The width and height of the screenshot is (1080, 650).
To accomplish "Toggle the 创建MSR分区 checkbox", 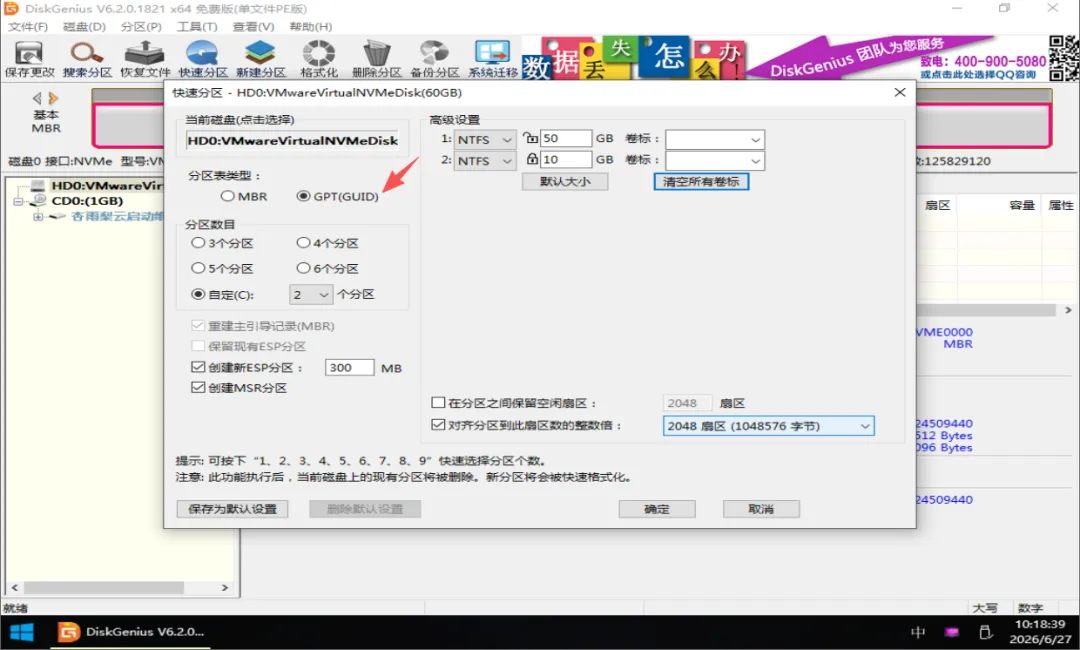I will [x=198, y=388].
